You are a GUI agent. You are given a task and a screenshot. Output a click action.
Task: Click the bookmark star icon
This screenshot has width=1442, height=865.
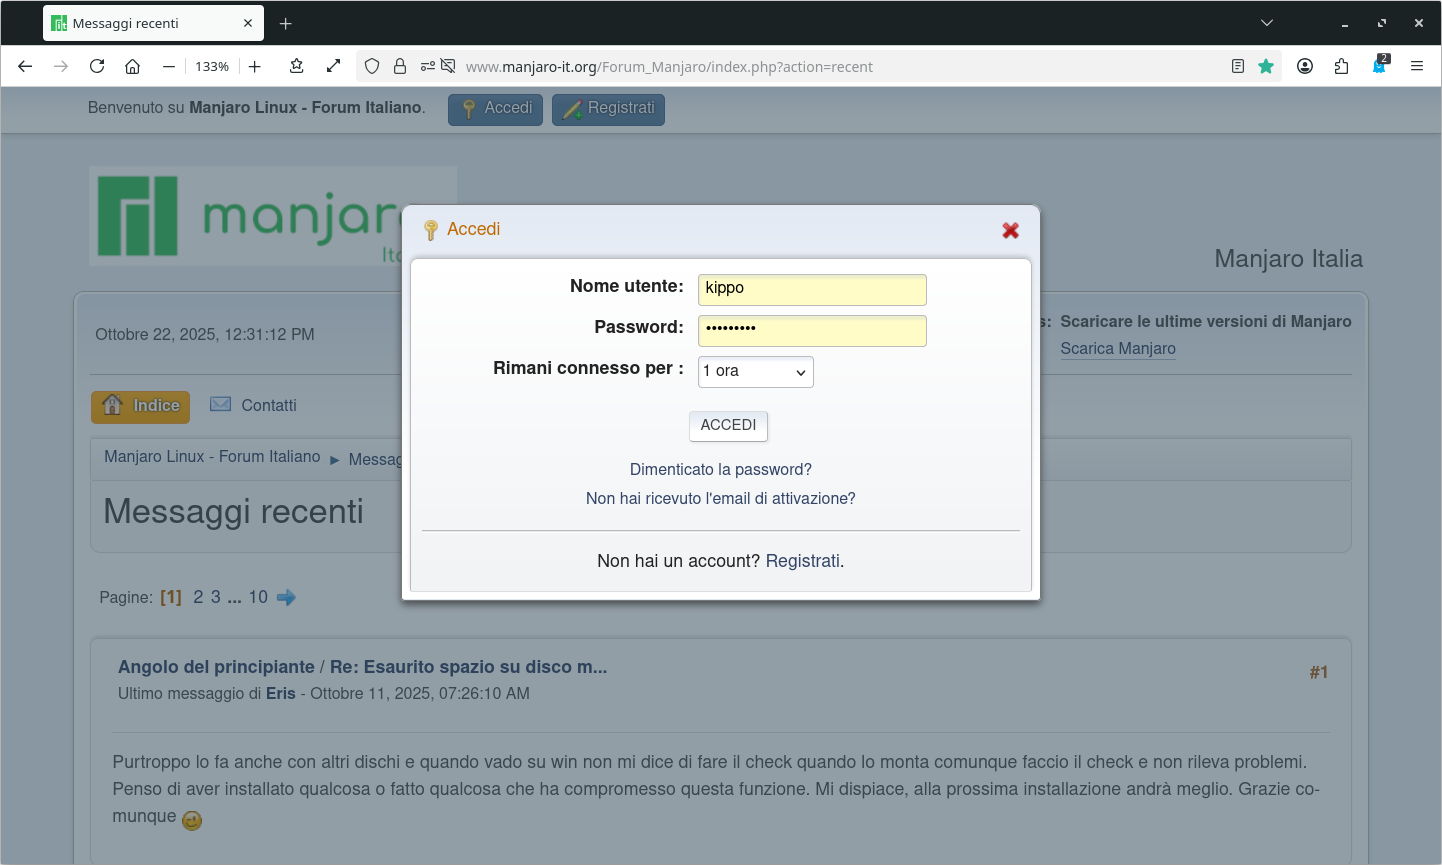[x=1266, y=66]
